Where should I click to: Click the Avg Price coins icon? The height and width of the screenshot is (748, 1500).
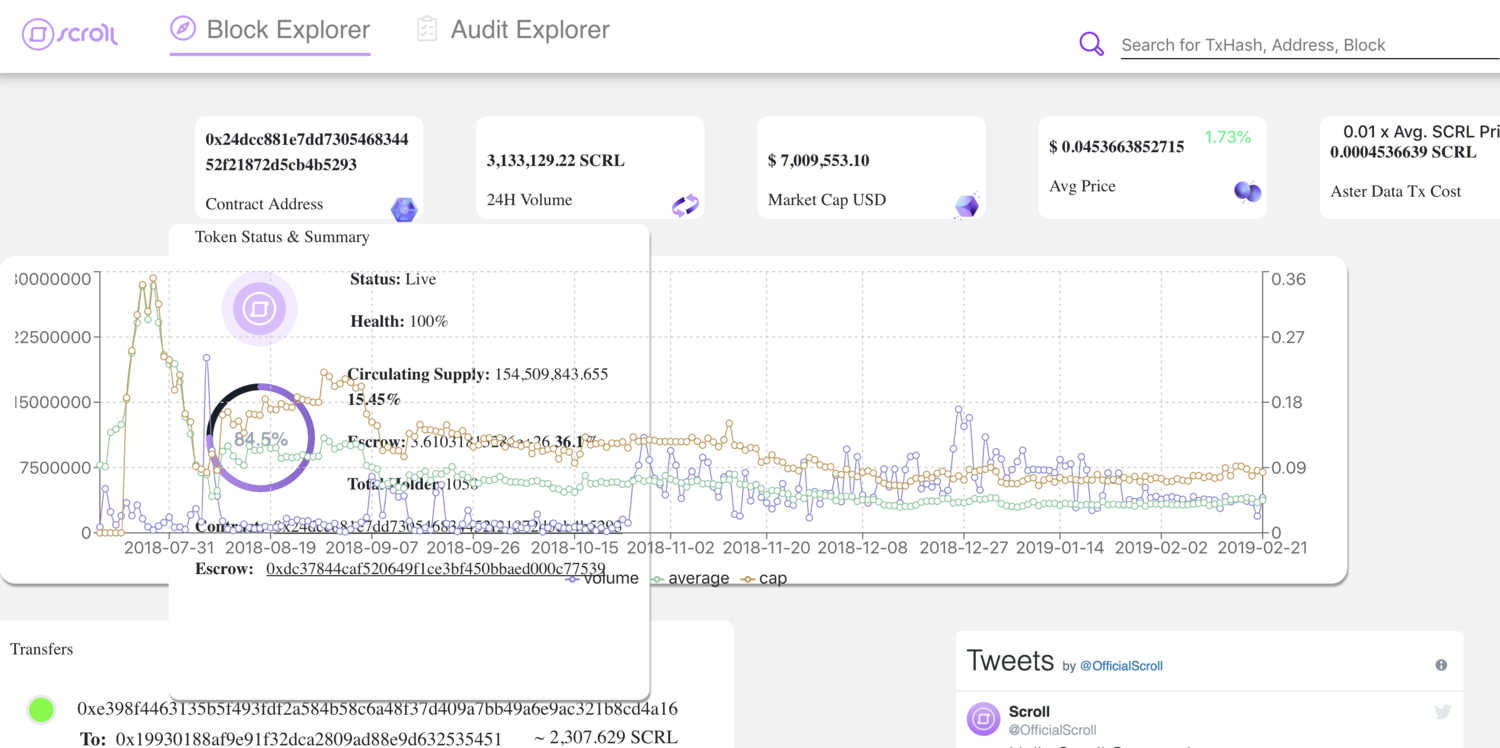[1247, 191]
